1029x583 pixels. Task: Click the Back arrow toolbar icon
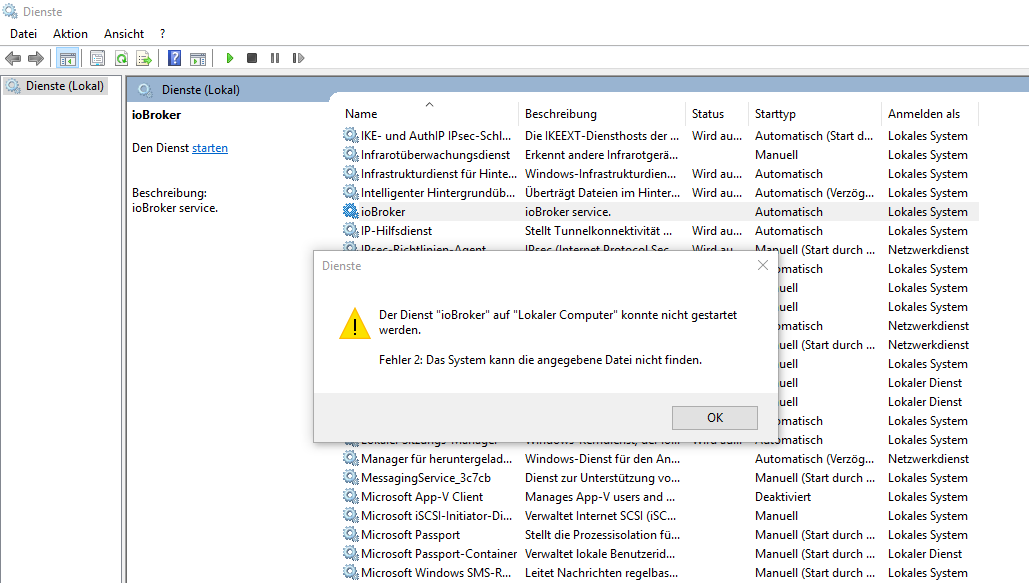click(x=12, y=58)
